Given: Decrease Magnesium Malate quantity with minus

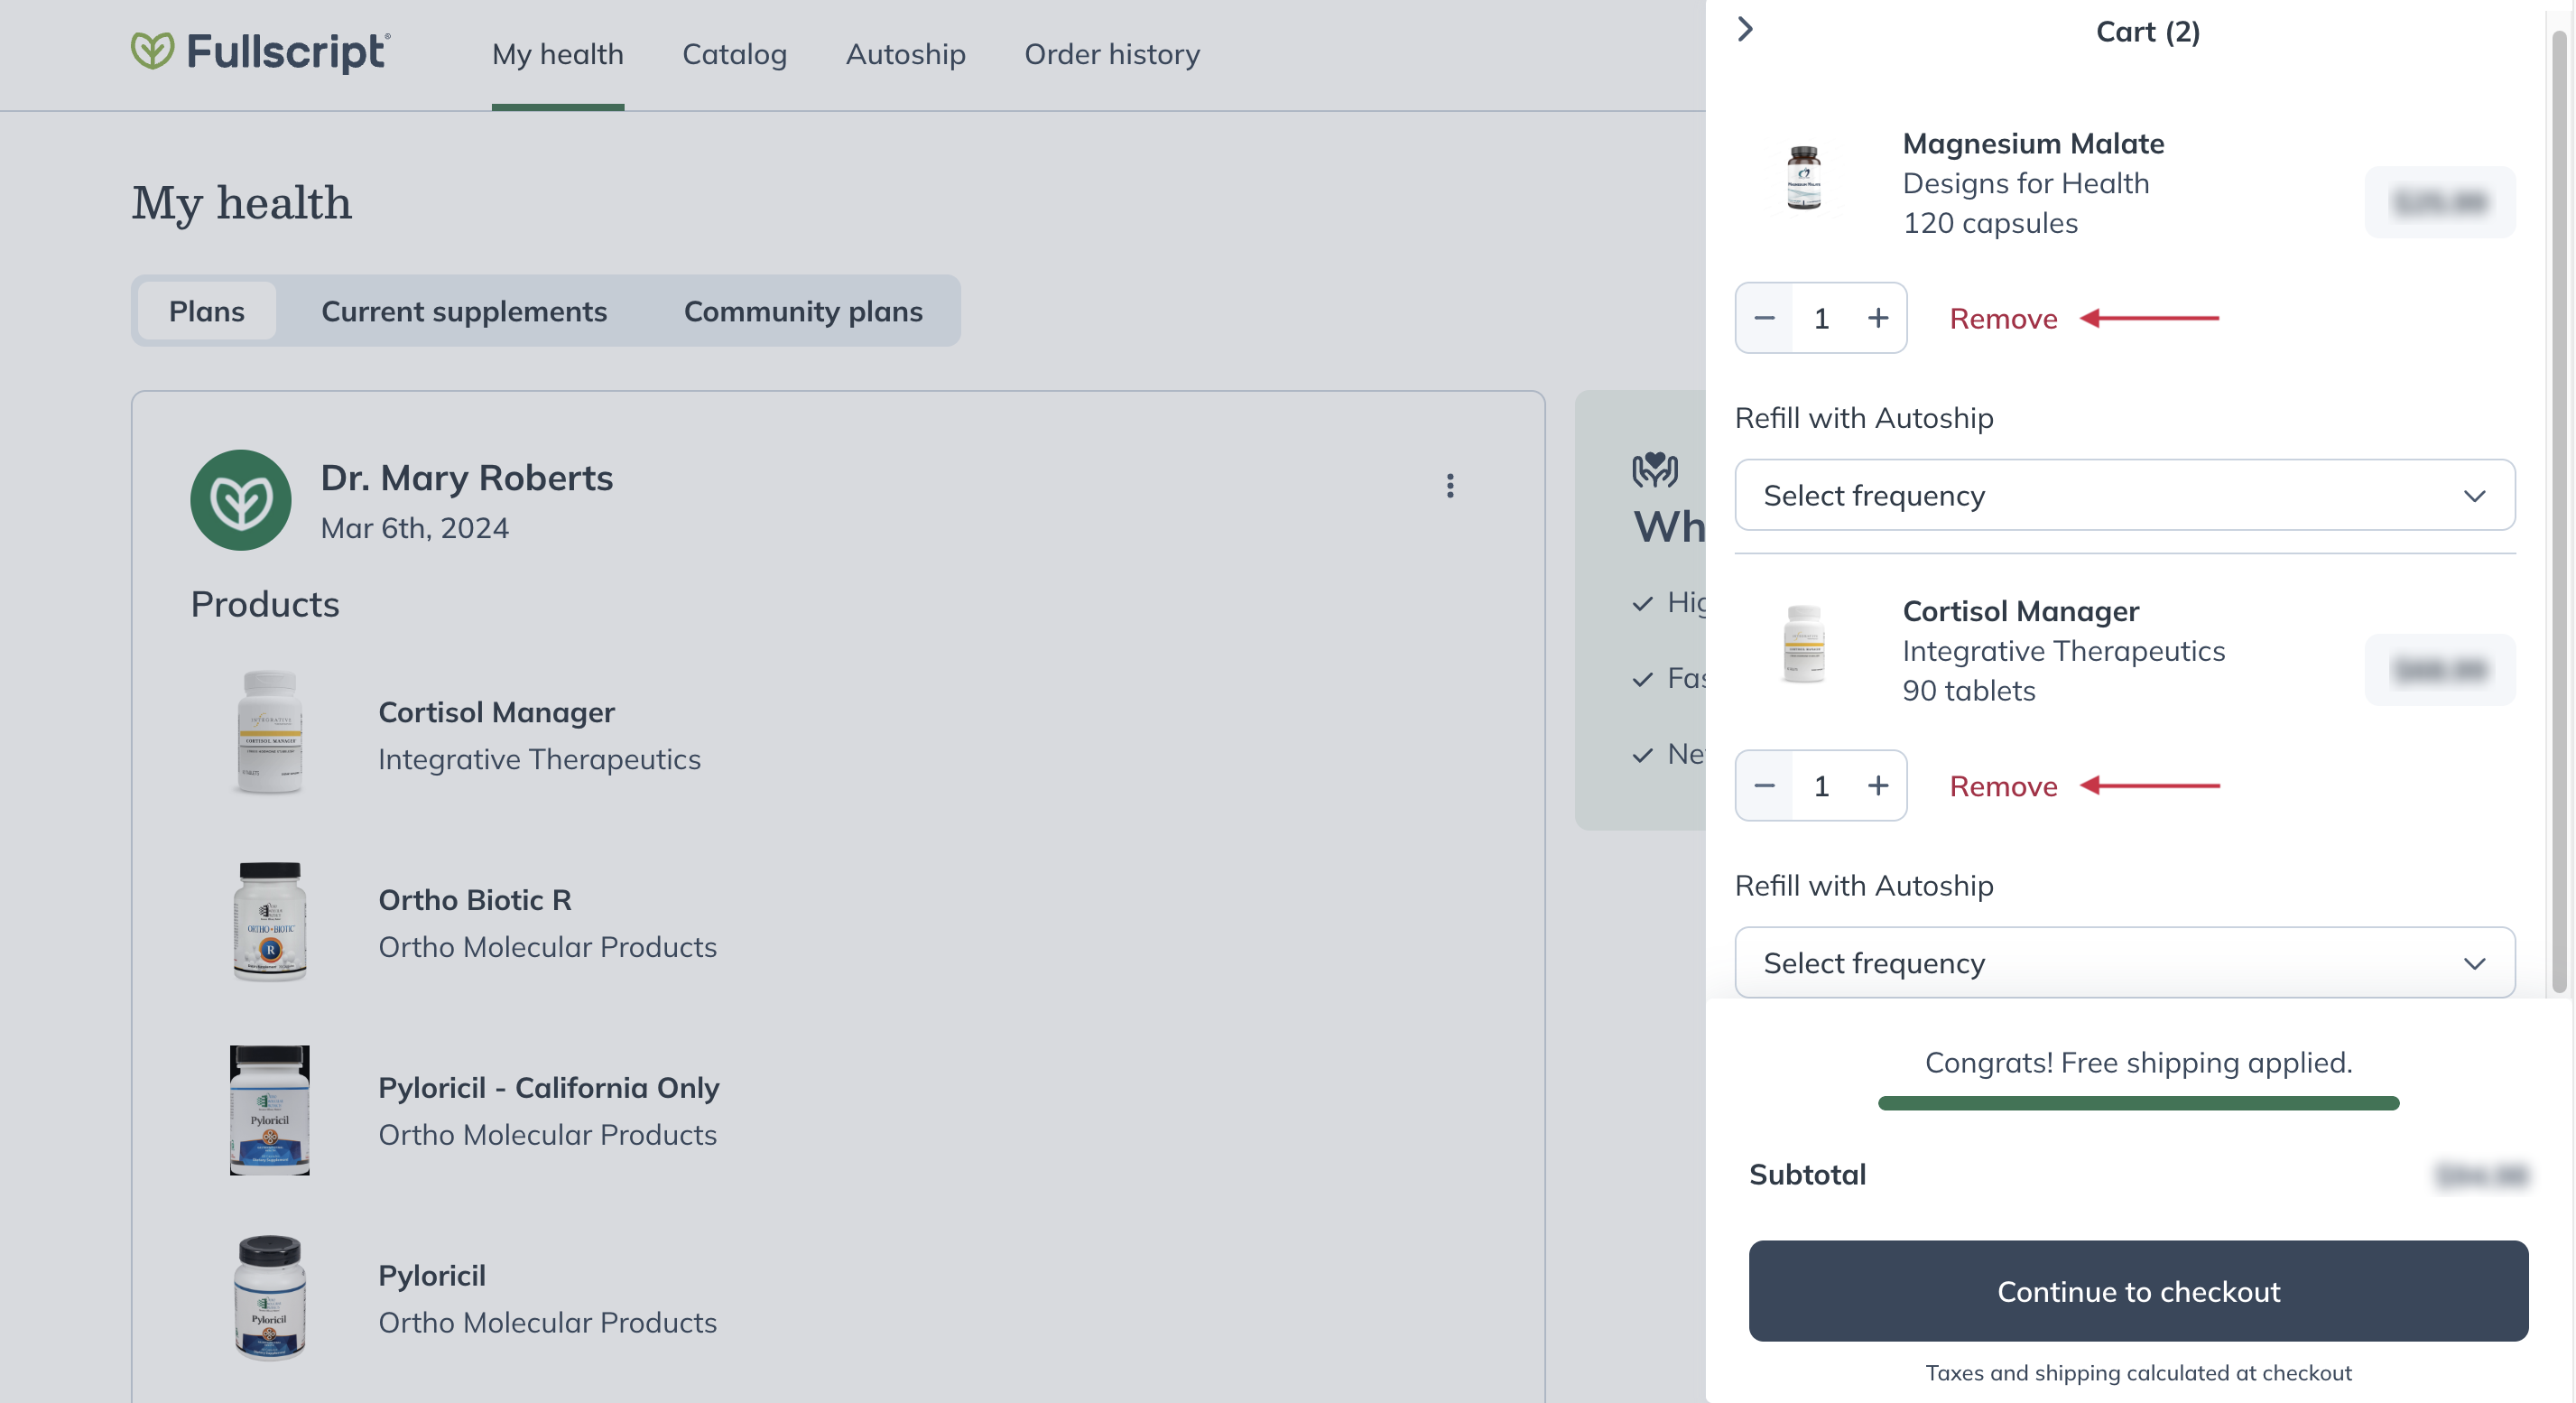Looking at the screenshot, I should click(1765, 318).
